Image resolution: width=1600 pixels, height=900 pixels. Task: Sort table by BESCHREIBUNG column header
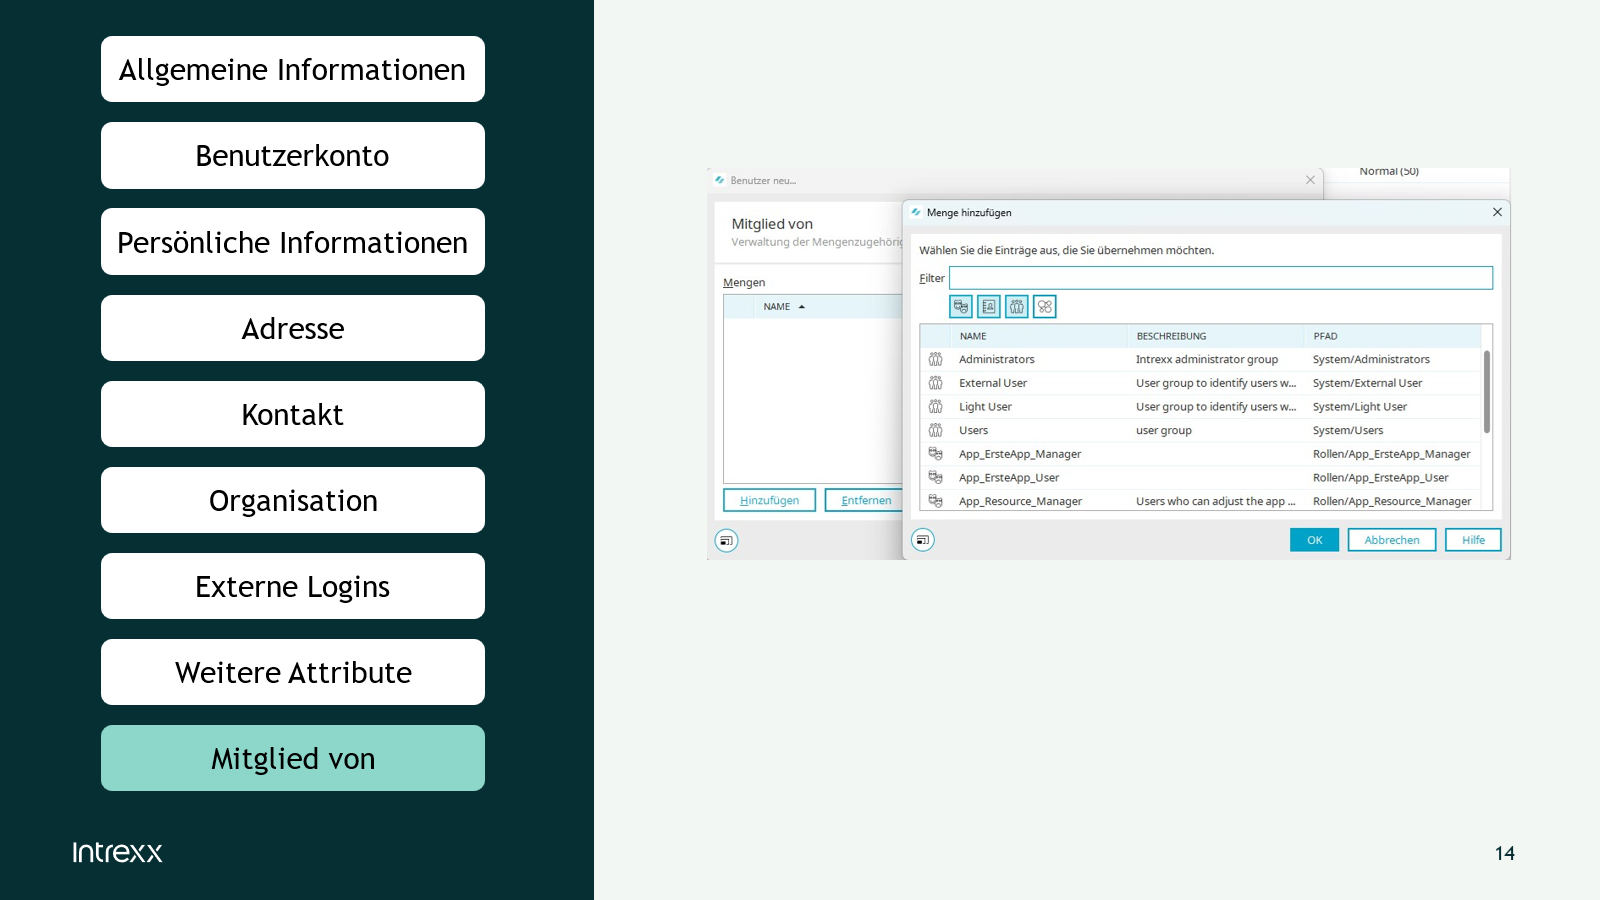pyautogui.click(x=1171, y=336)
